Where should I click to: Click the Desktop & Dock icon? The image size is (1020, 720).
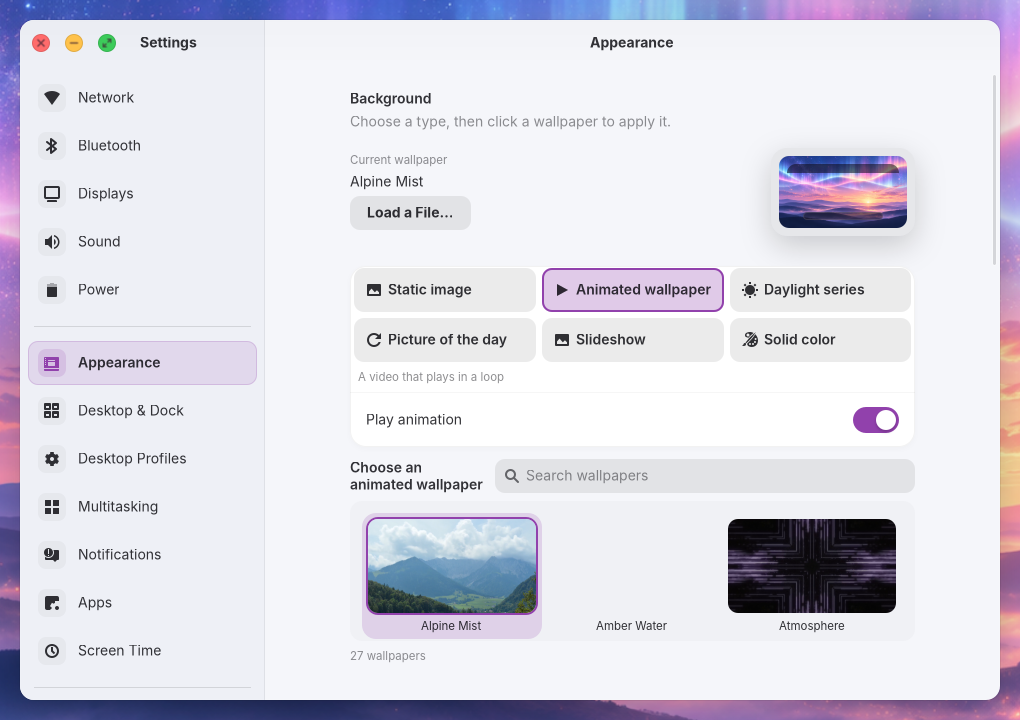click(52, 410)
